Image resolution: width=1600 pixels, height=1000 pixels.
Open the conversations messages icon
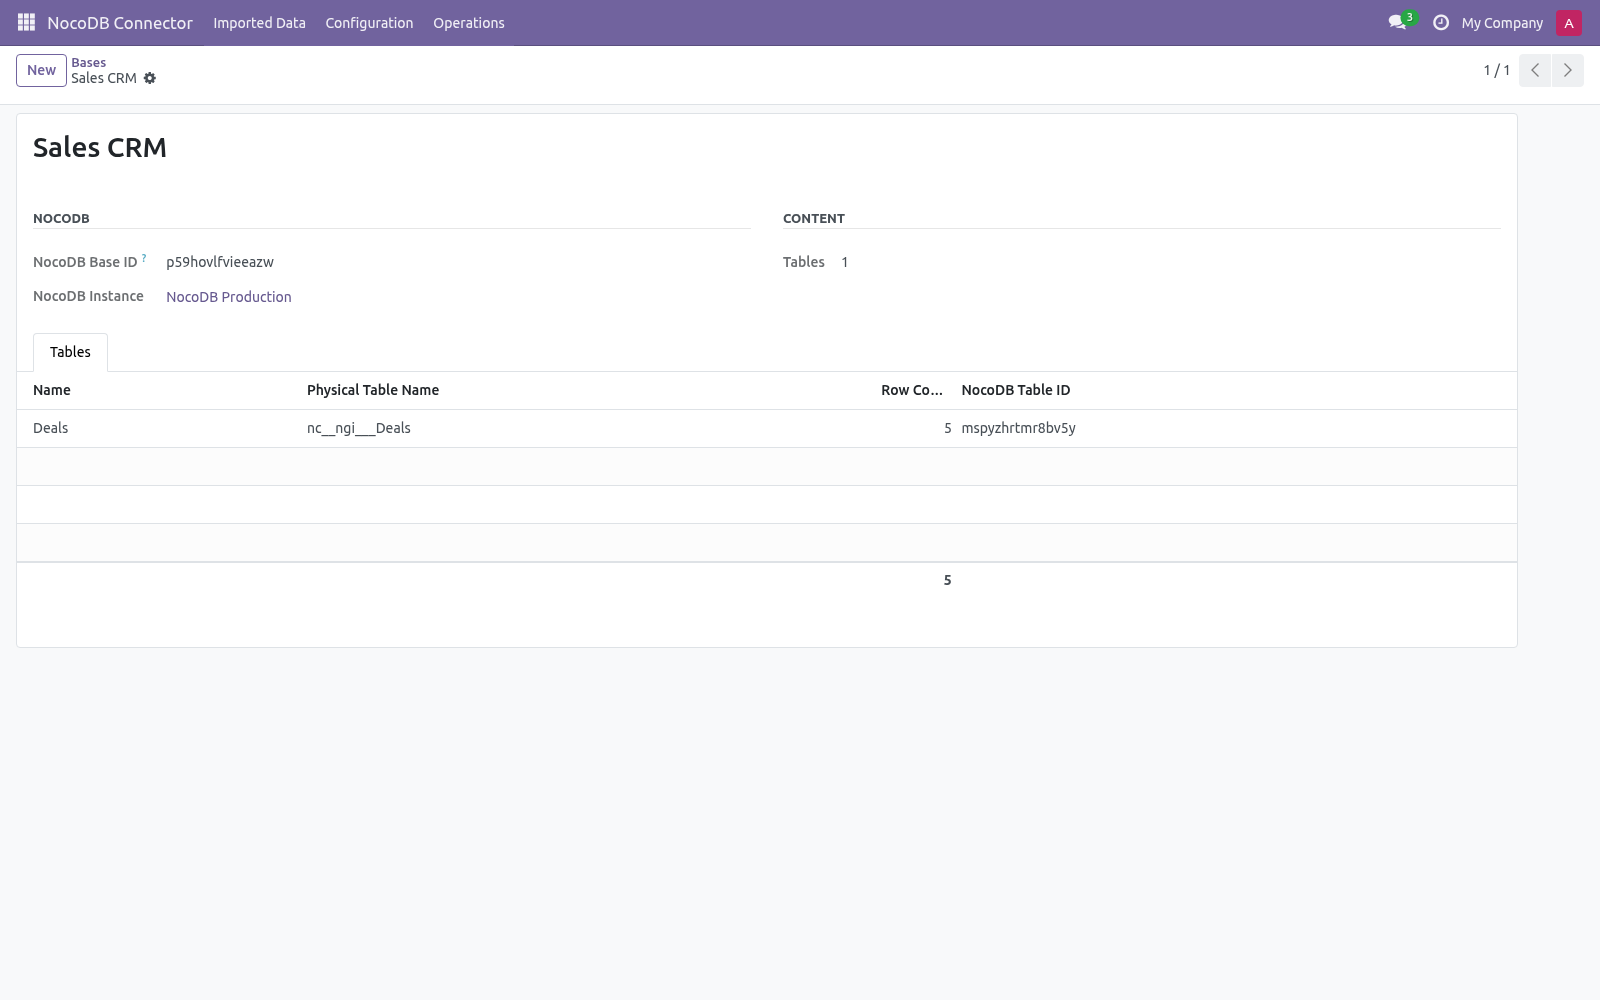[1397, 22]
